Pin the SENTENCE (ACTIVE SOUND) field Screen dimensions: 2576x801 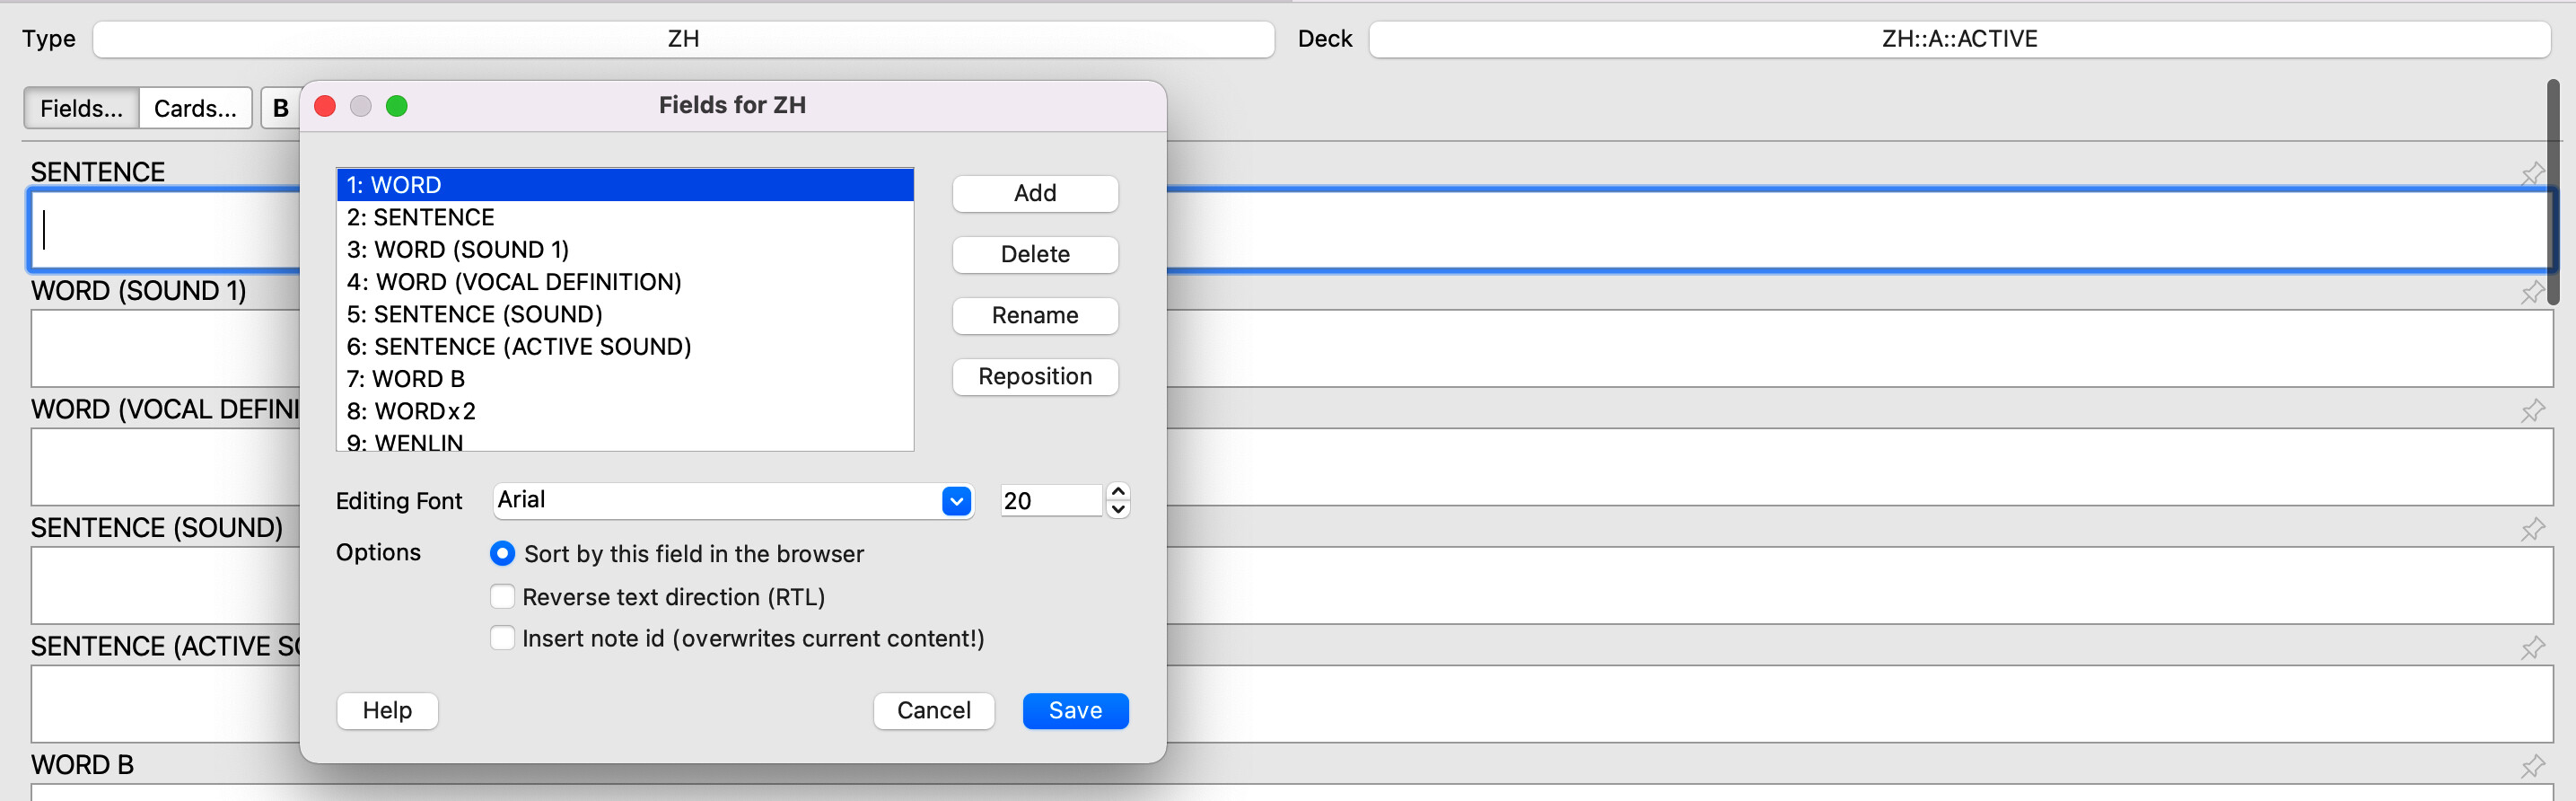[x=2532, y=648]
